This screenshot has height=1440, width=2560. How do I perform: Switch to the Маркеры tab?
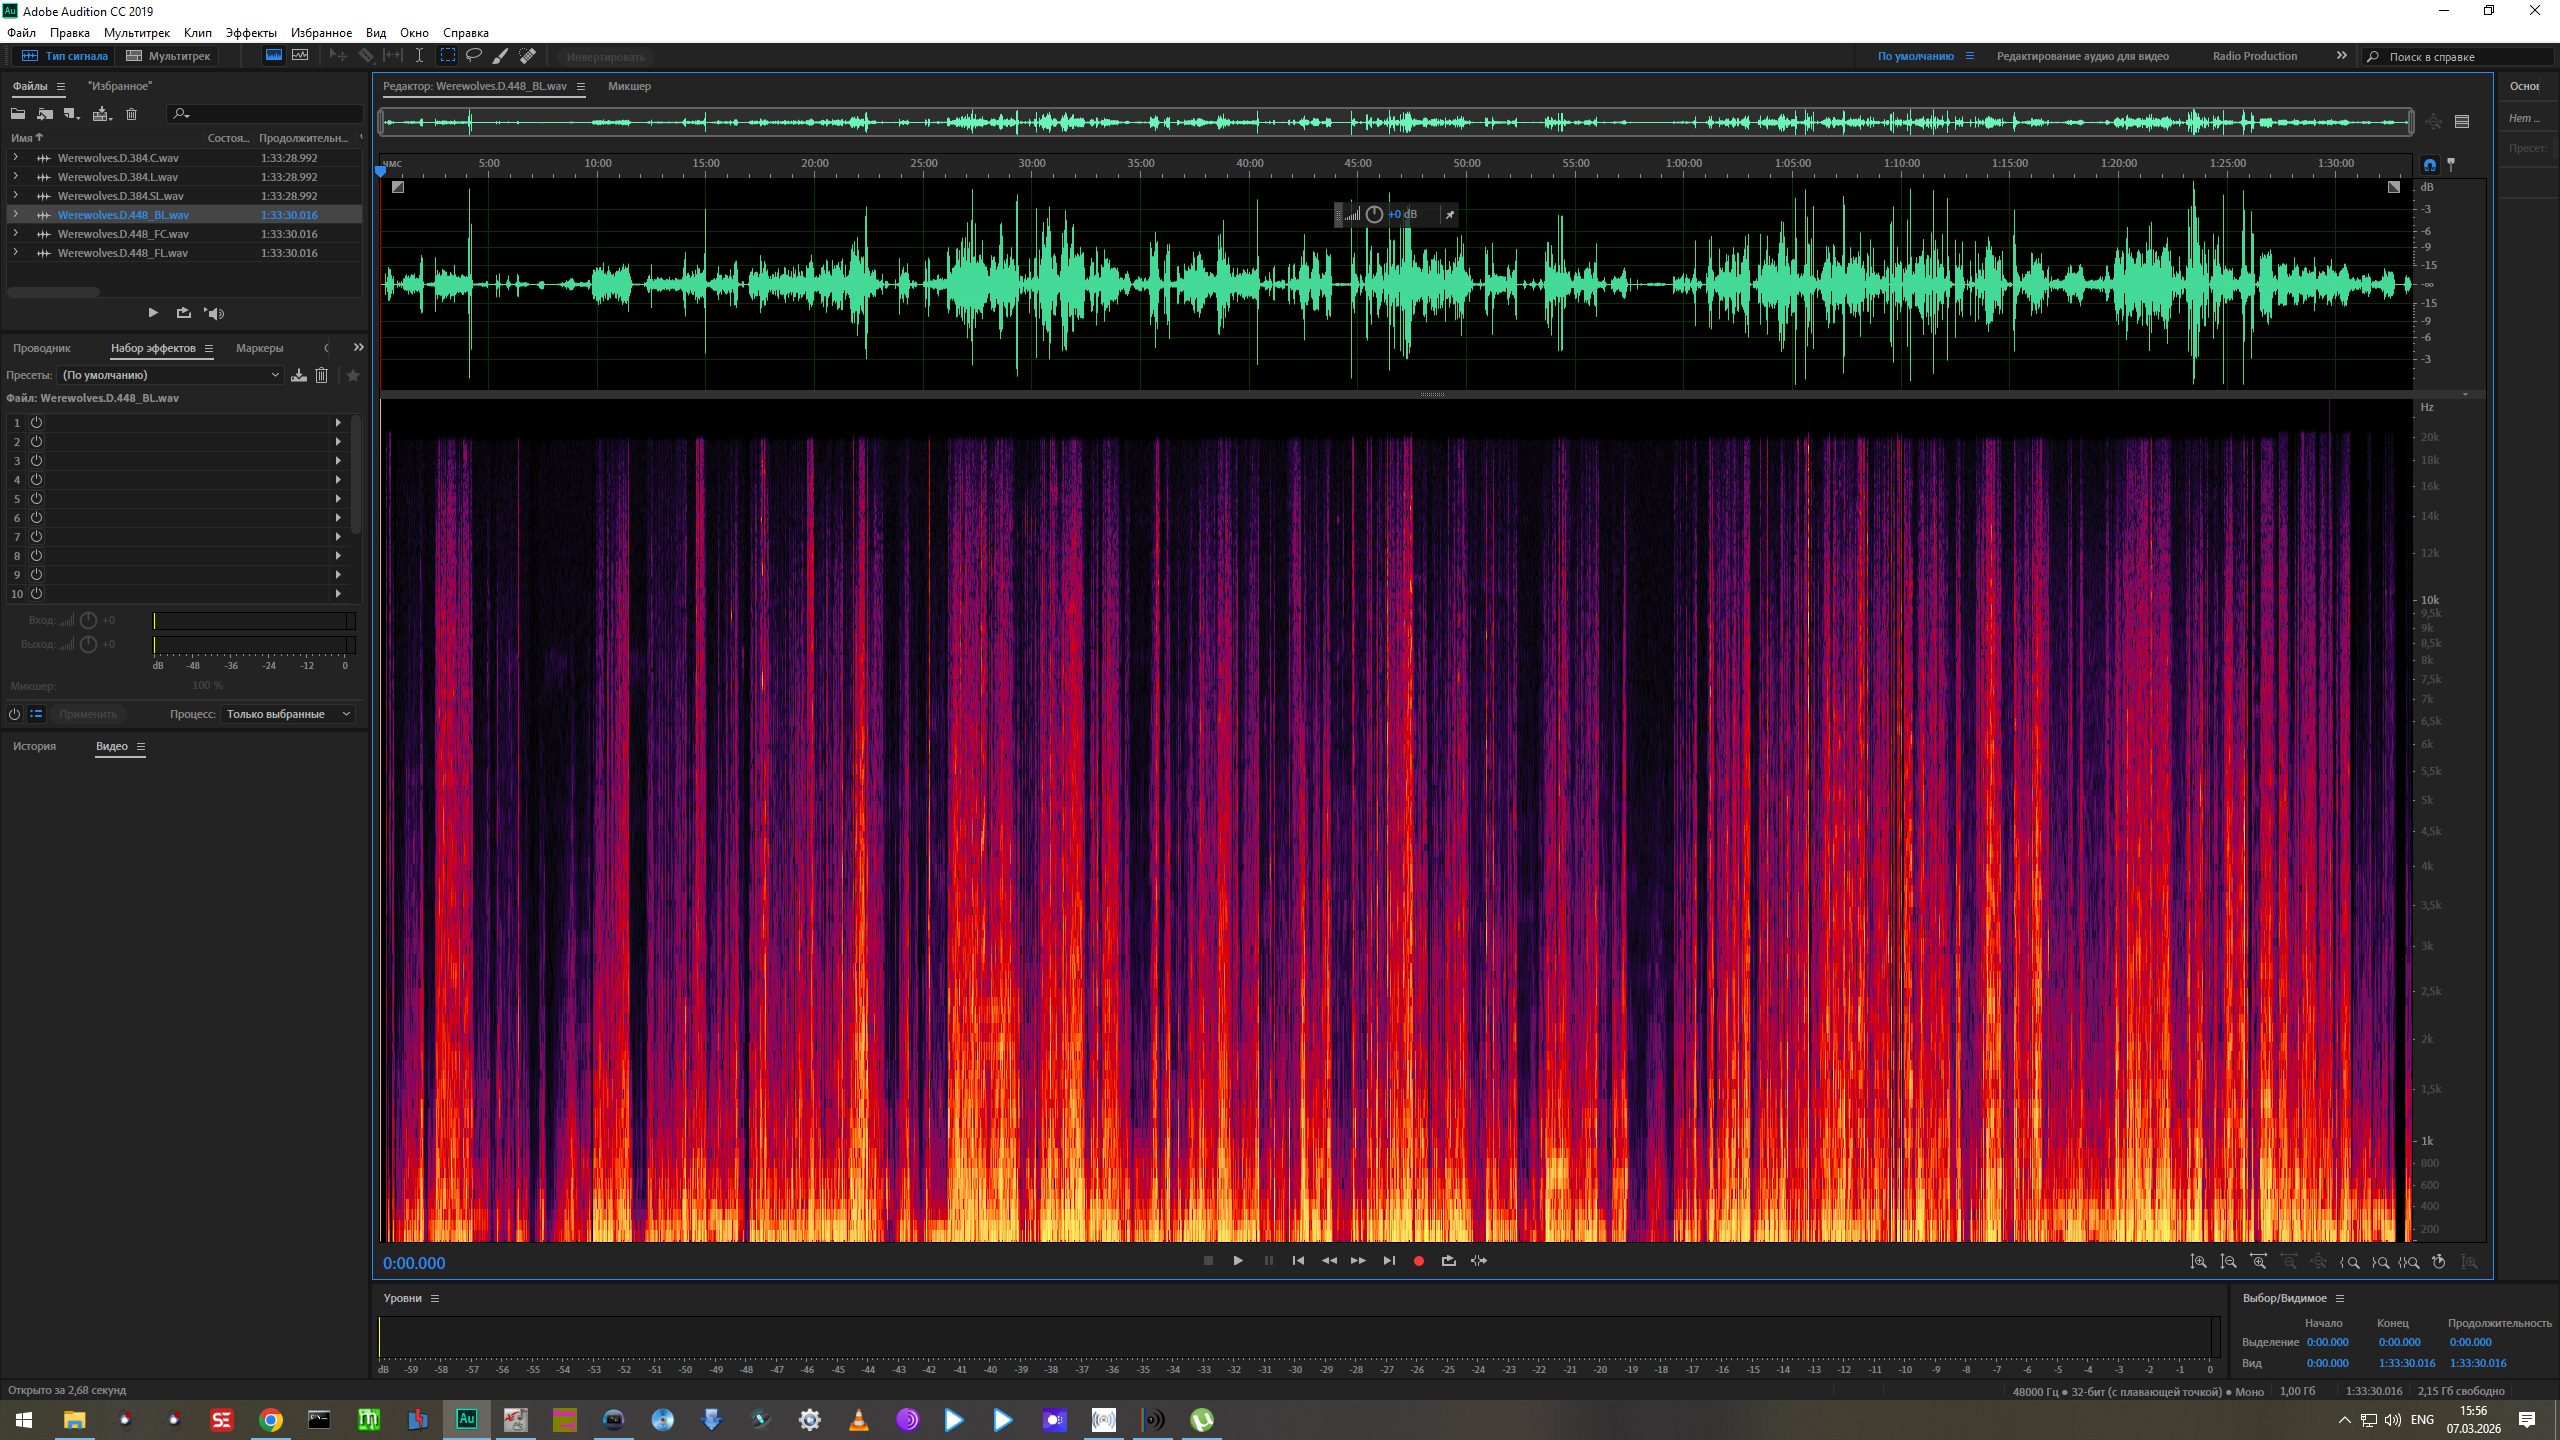(259, 348)
